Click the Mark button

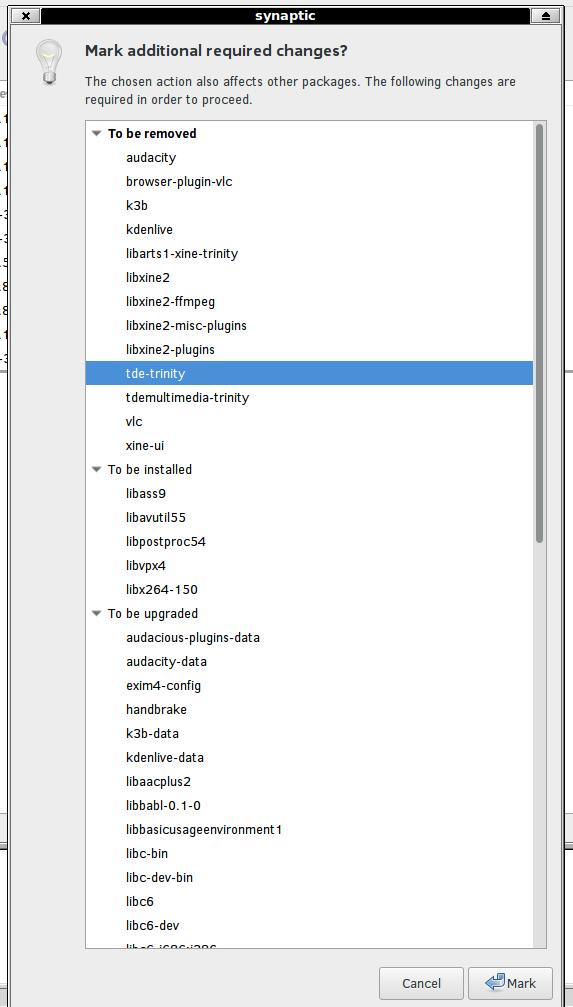point(510,983)
